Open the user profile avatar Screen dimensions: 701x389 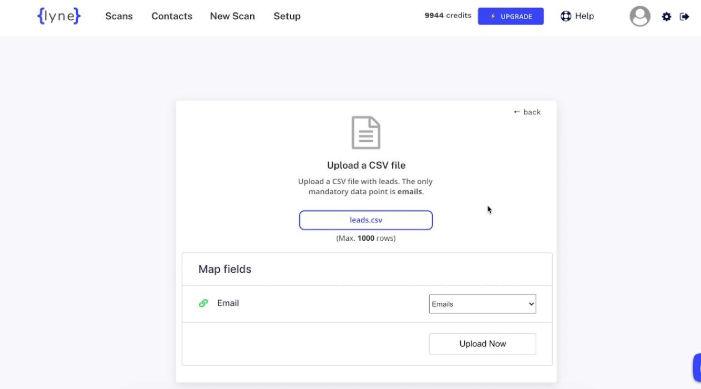pos(640,16)
